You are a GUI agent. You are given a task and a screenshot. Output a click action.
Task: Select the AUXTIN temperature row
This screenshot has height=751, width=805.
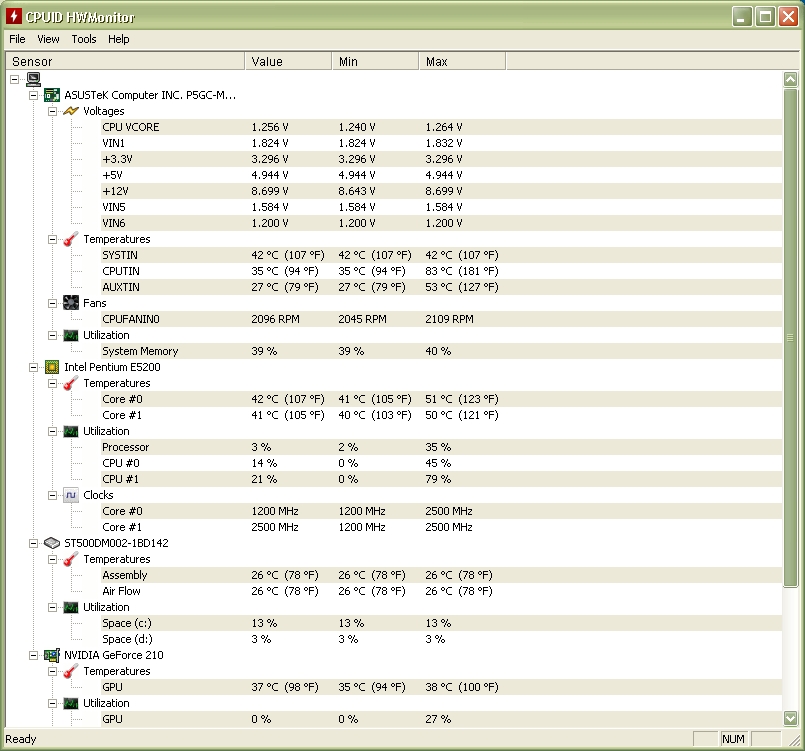pyautogui.click(x=442, y=287)
